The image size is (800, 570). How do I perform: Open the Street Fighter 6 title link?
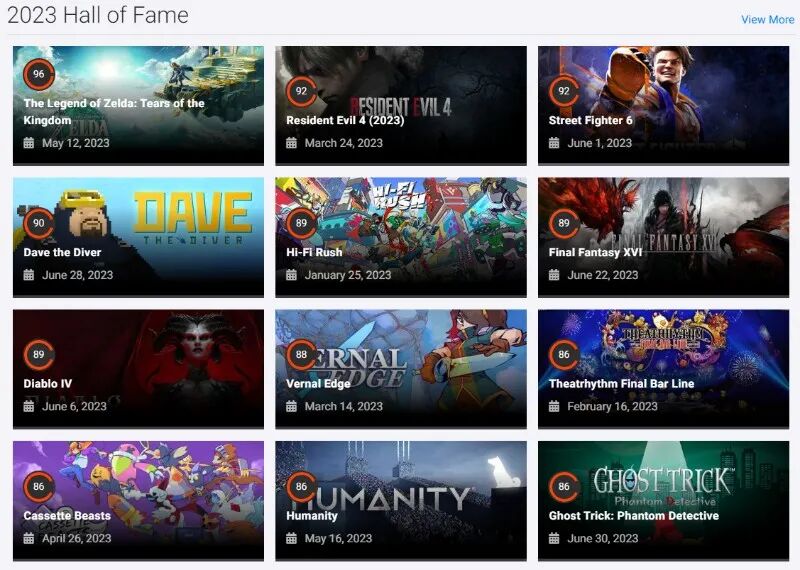pyautogui.click(x=590, y=120)
